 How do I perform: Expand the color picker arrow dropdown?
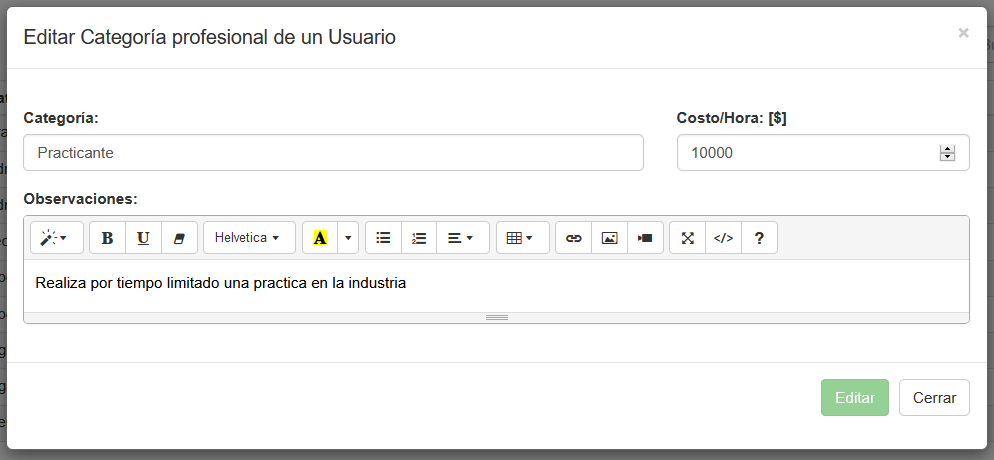click(348, 238)
